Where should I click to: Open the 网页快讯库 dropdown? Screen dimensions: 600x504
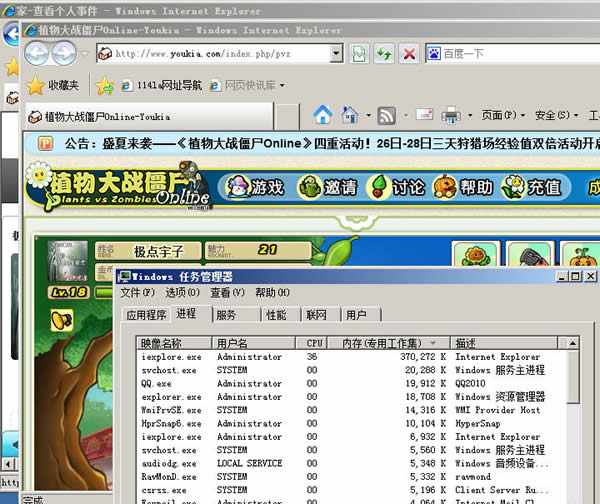(247, 85)
